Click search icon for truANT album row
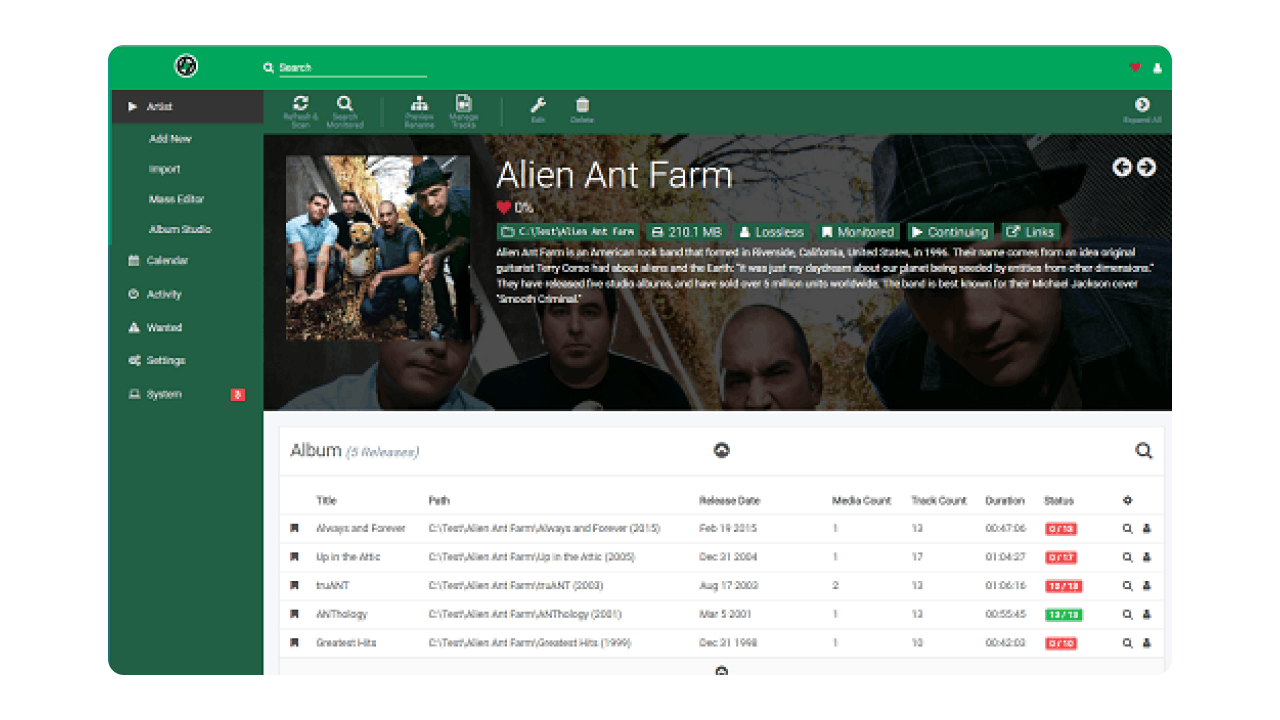This screenshot has width=1280, height=720. (1127, 586)
